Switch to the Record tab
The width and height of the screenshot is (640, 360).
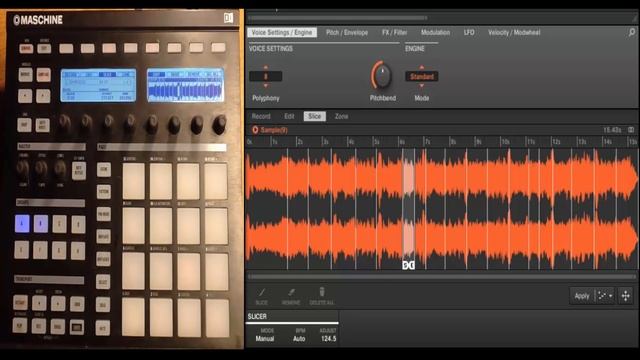click(261, 116)
